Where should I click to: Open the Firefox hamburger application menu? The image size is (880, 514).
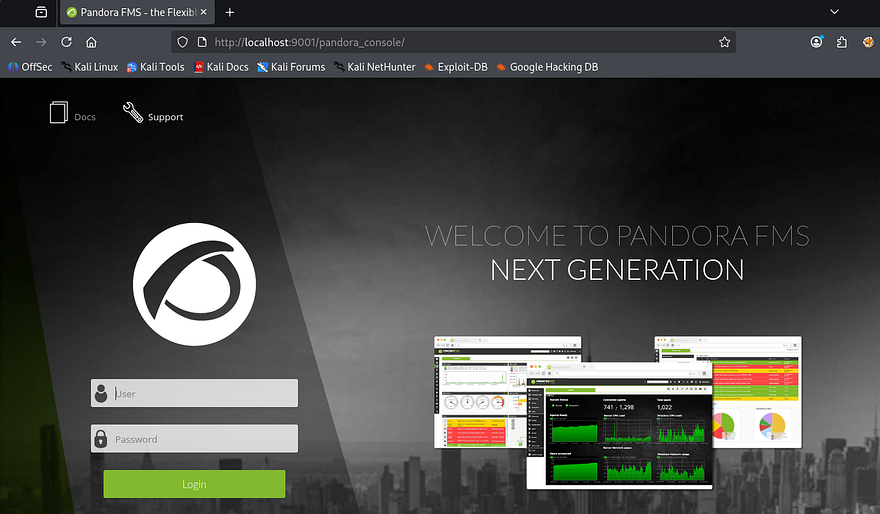(x=867, y=42)
